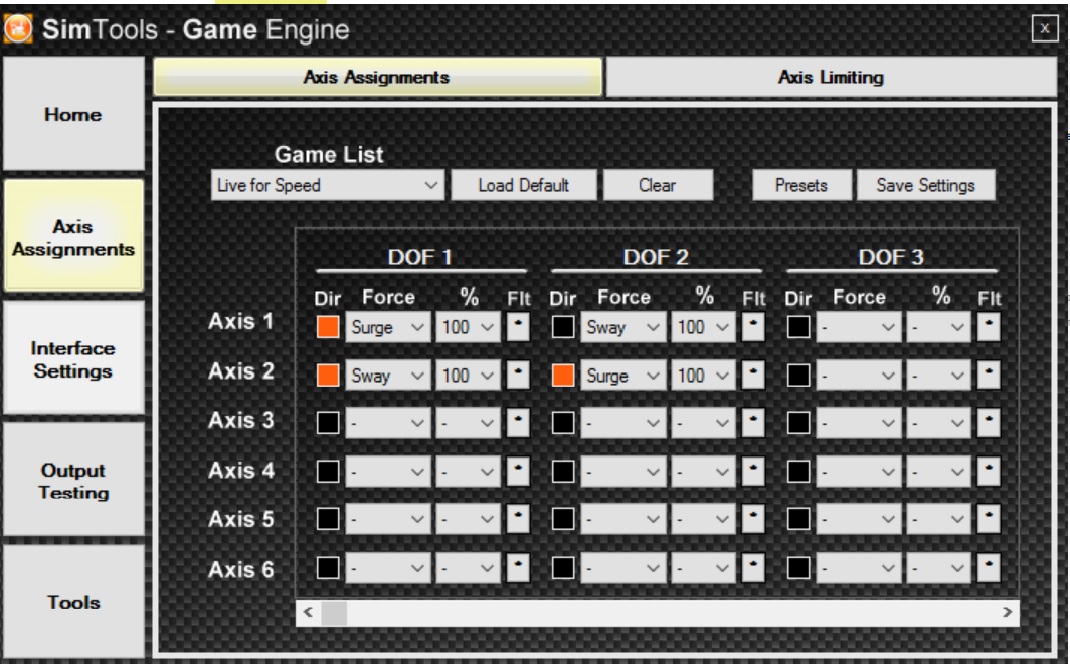The height and width of the screenshot is (664, 1070).
Task: Open Axis 1 DOF 2 filter button
Action: point(753,327)
